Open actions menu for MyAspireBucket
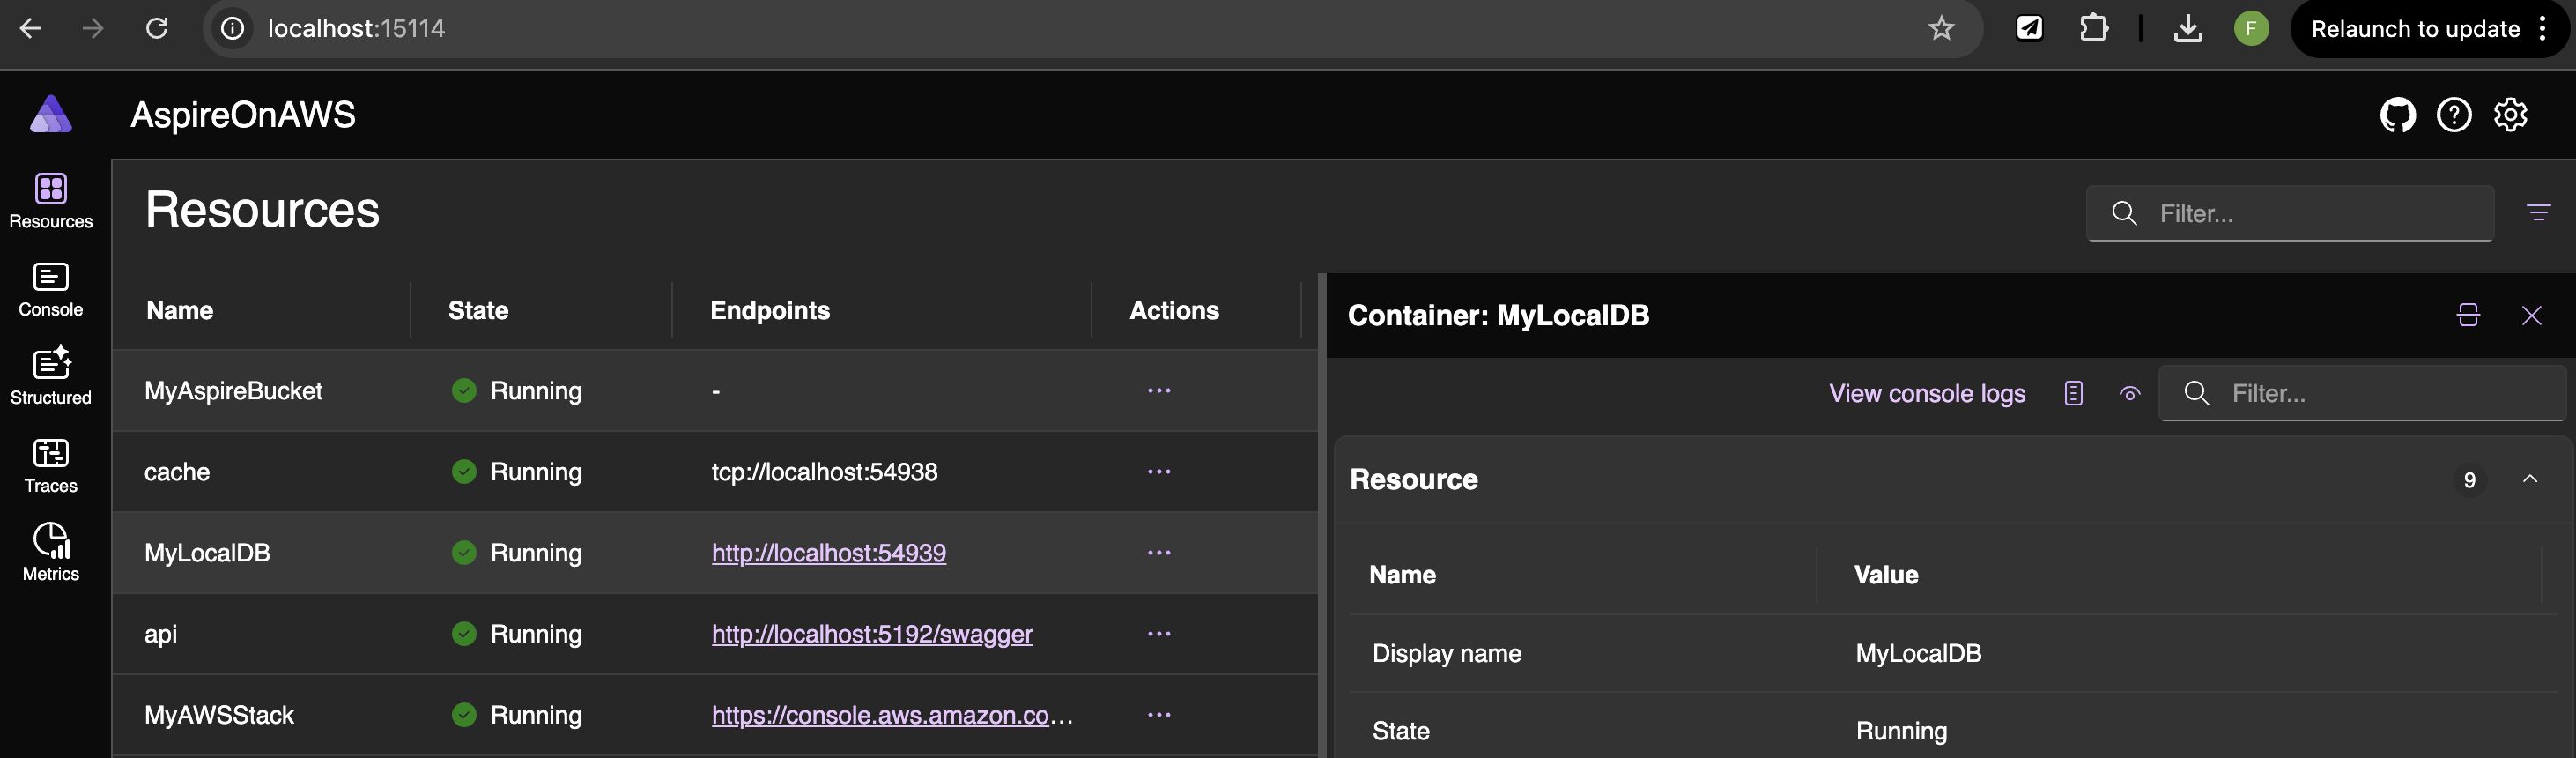Screen dimensions: 2576x758 pyautogui.click(x=1158, y=391)
